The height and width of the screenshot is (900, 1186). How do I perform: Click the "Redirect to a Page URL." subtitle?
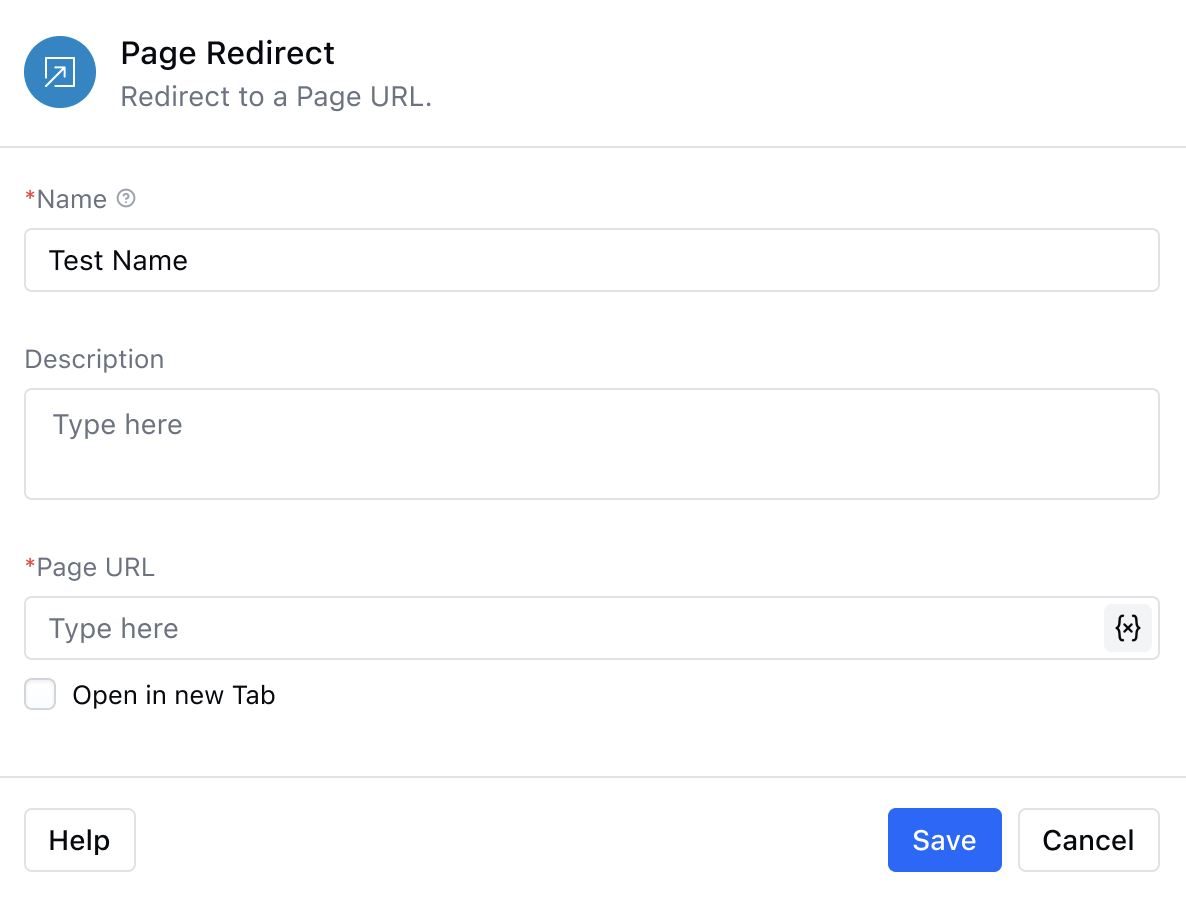click(275, 98)
